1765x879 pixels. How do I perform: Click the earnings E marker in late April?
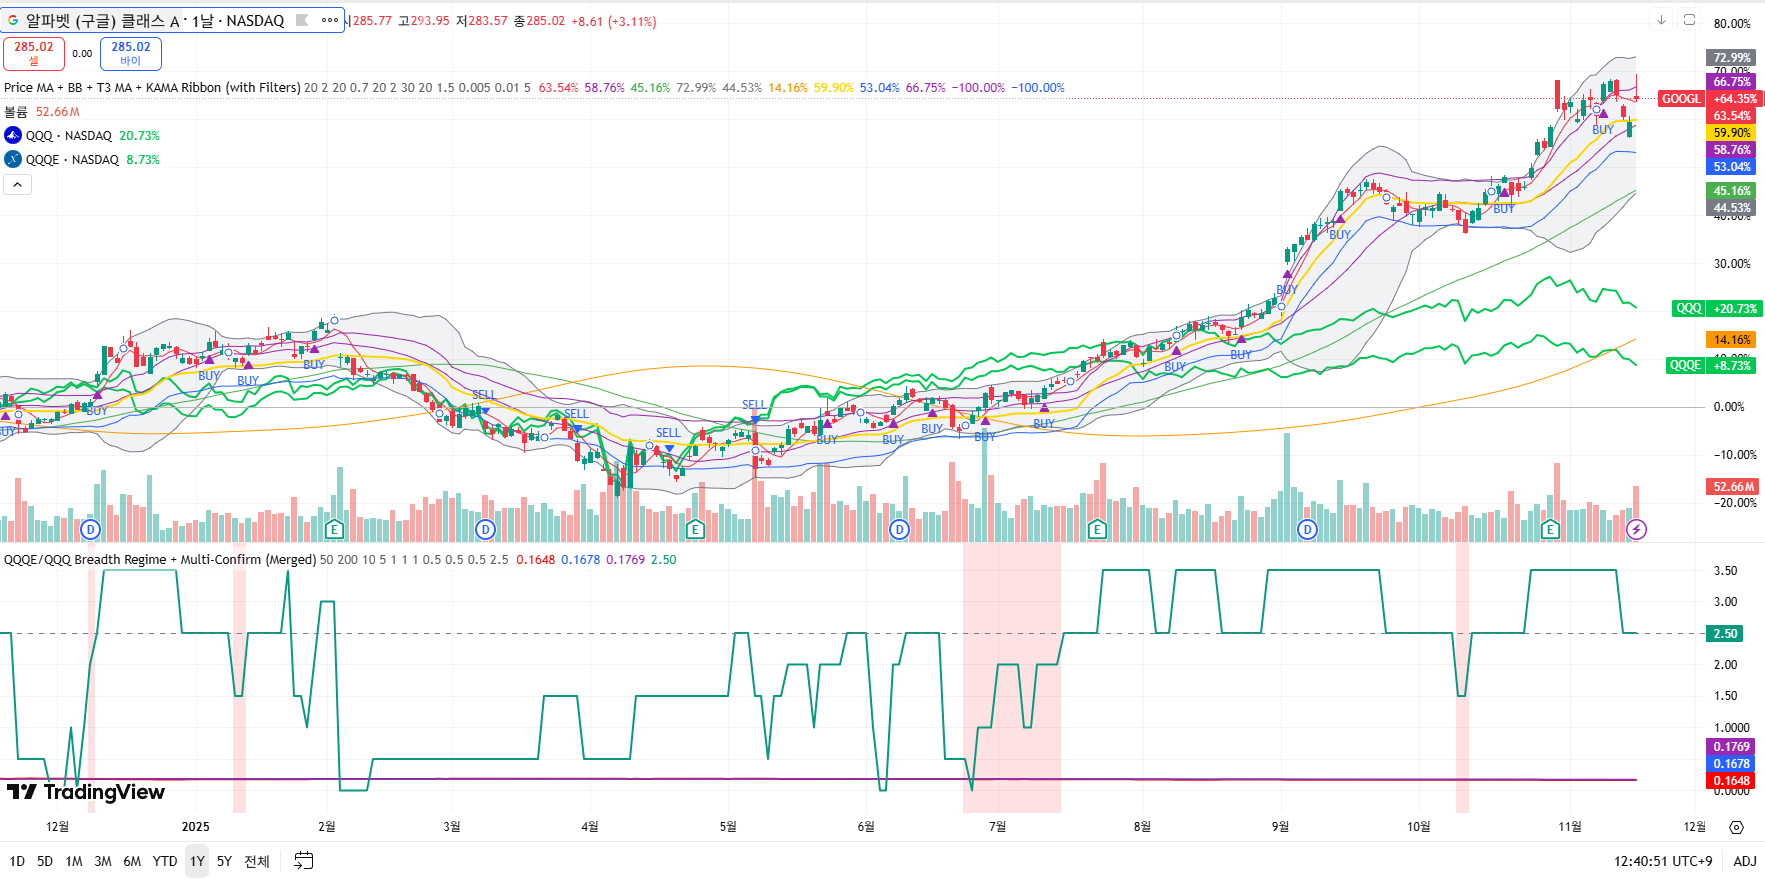[695, 529]
